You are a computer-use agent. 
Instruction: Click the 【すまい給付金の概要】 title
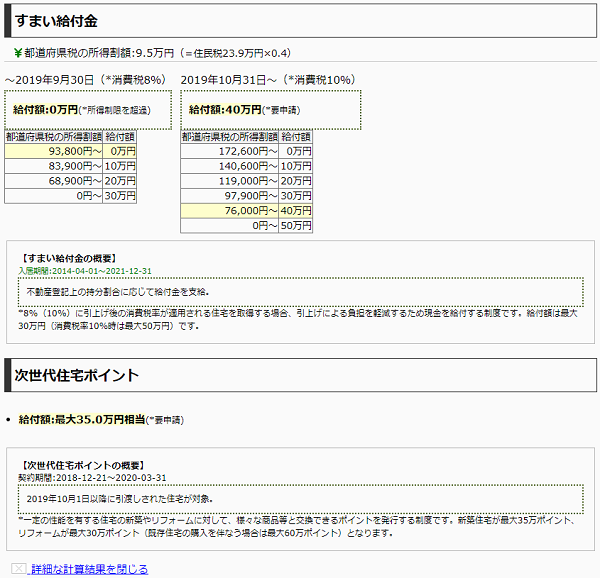tap(67, 259)
